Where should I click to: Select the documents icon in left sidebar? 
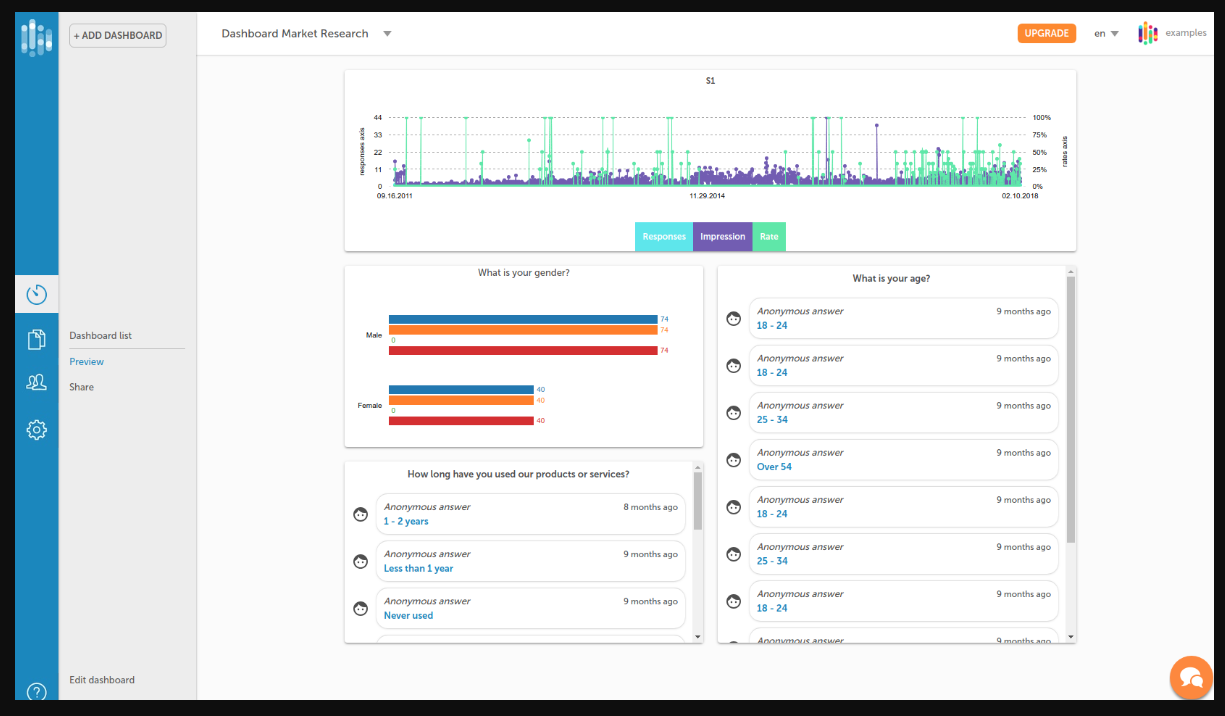coord(36,338)
